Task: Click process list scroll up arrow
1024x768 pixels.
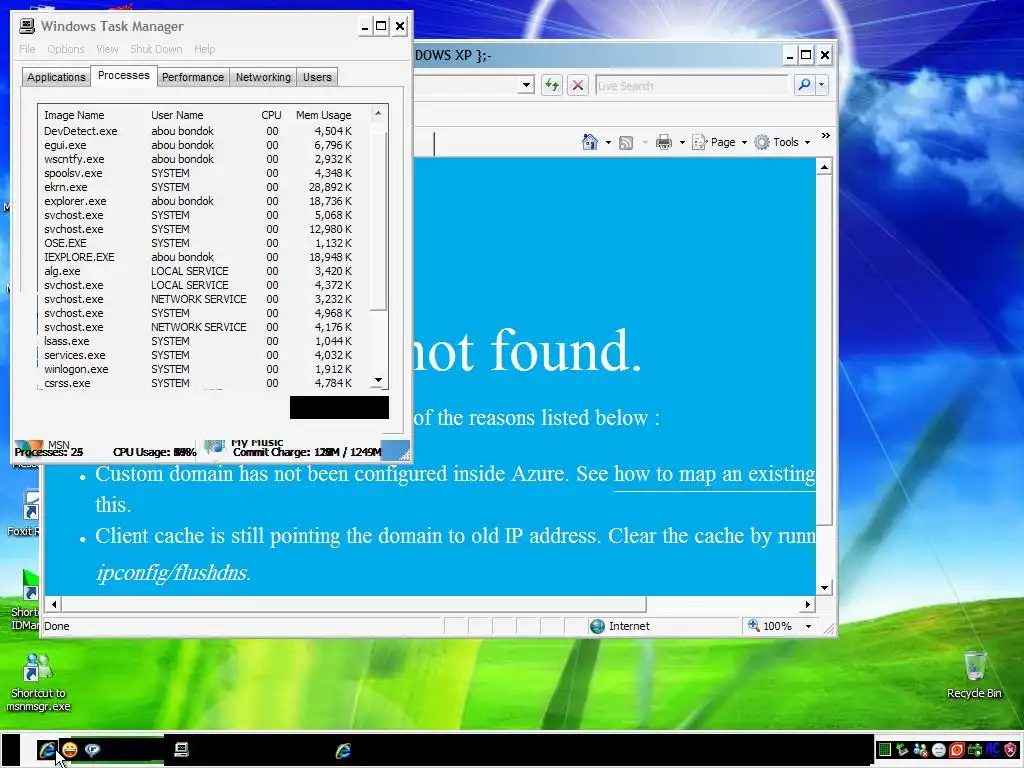Action: coord(378,114)
